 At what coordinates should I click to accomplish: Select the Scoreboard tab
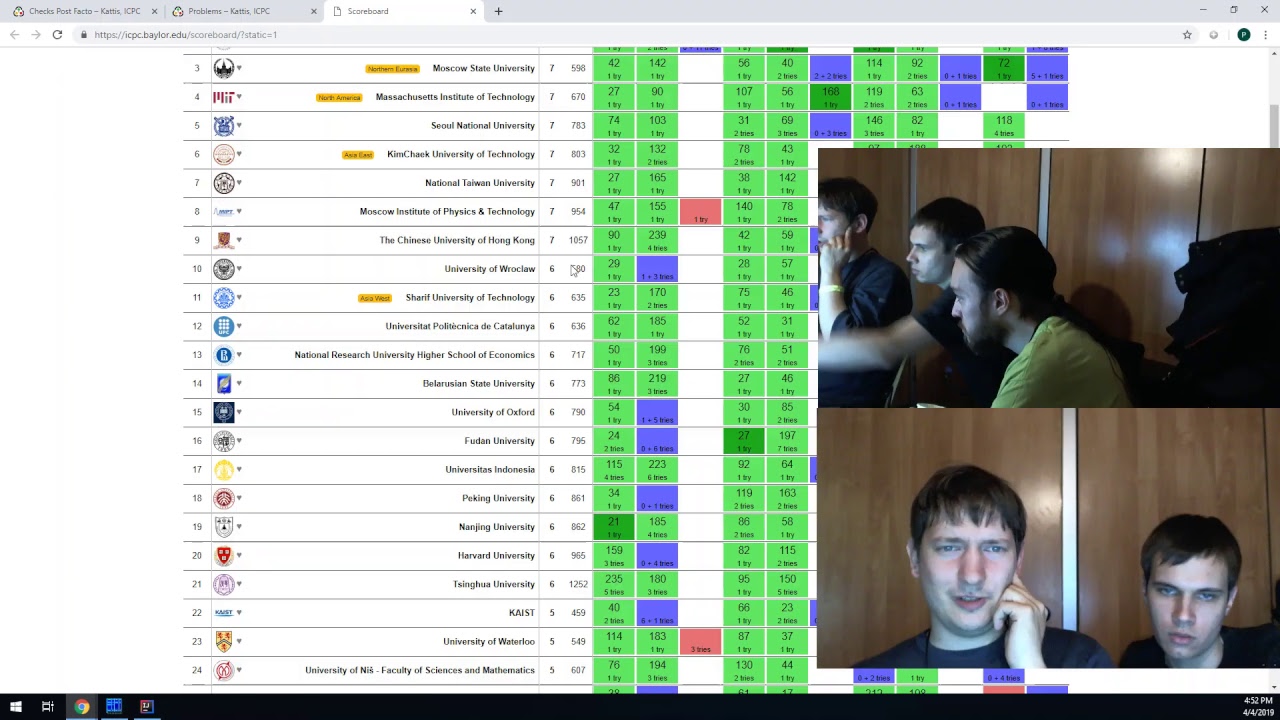tap(404, 11)
